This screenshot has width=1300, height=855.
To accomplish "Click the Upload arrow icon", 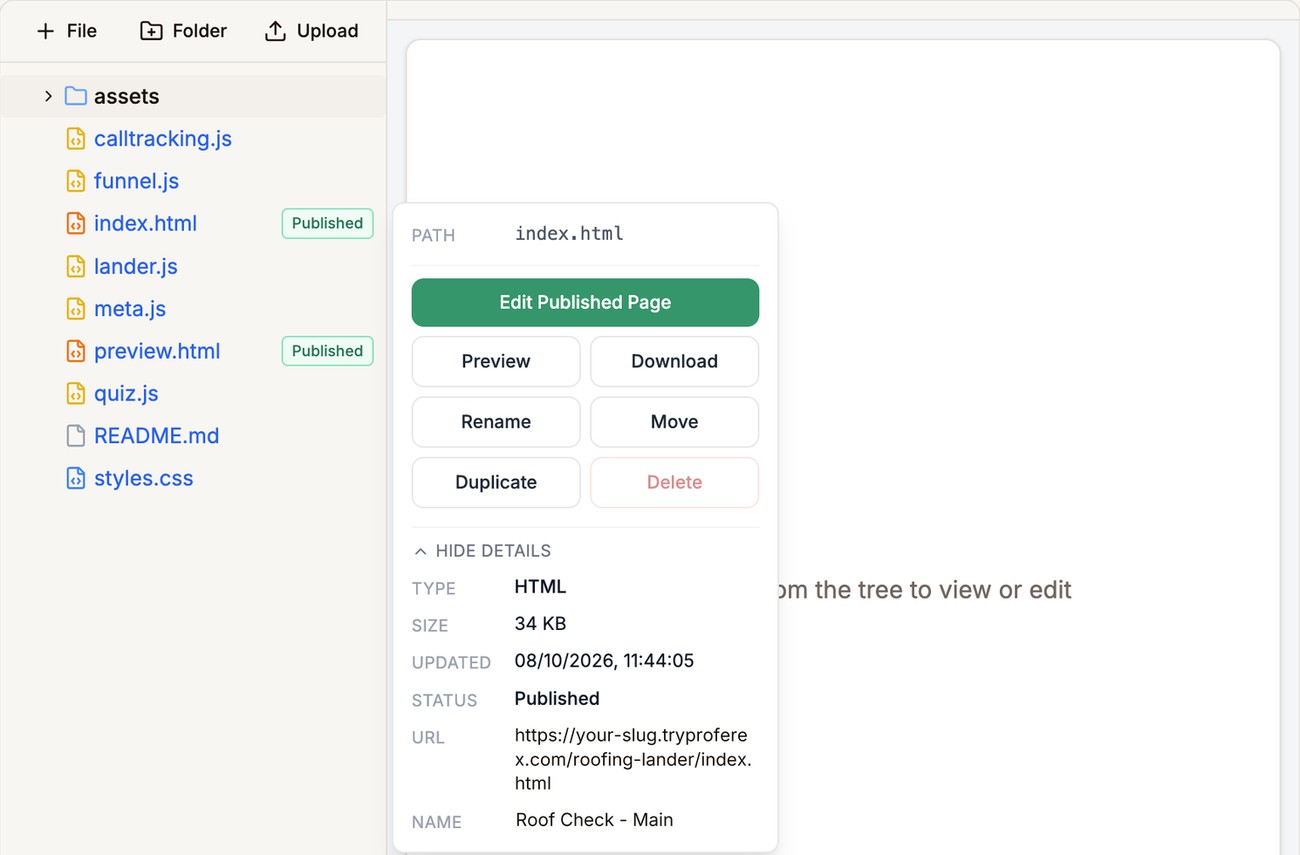I will tap(275, 31).
